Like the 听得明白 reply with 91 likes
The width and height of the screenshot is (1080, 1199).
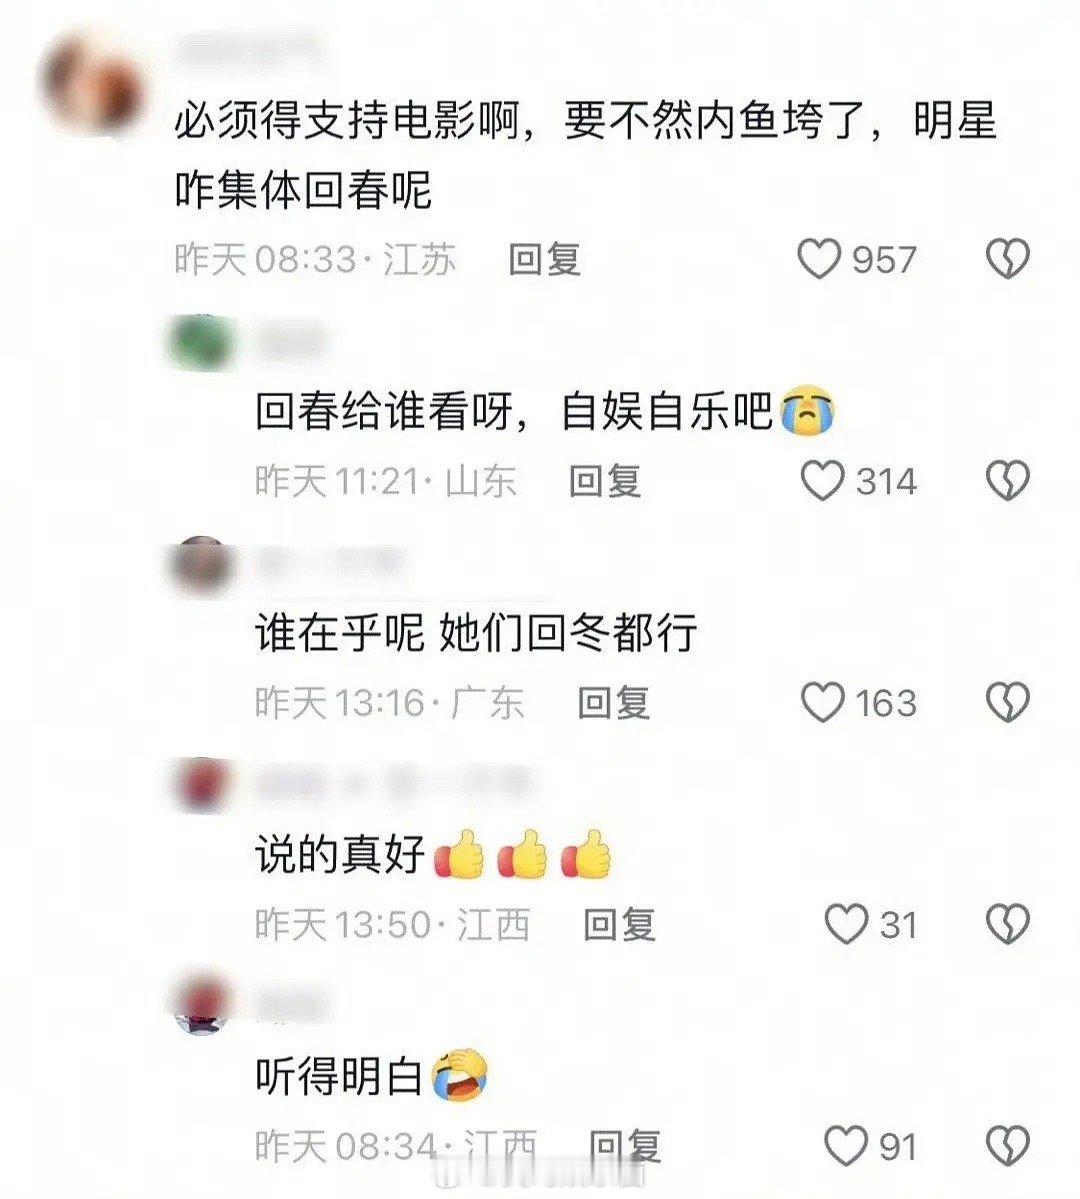846,1146
